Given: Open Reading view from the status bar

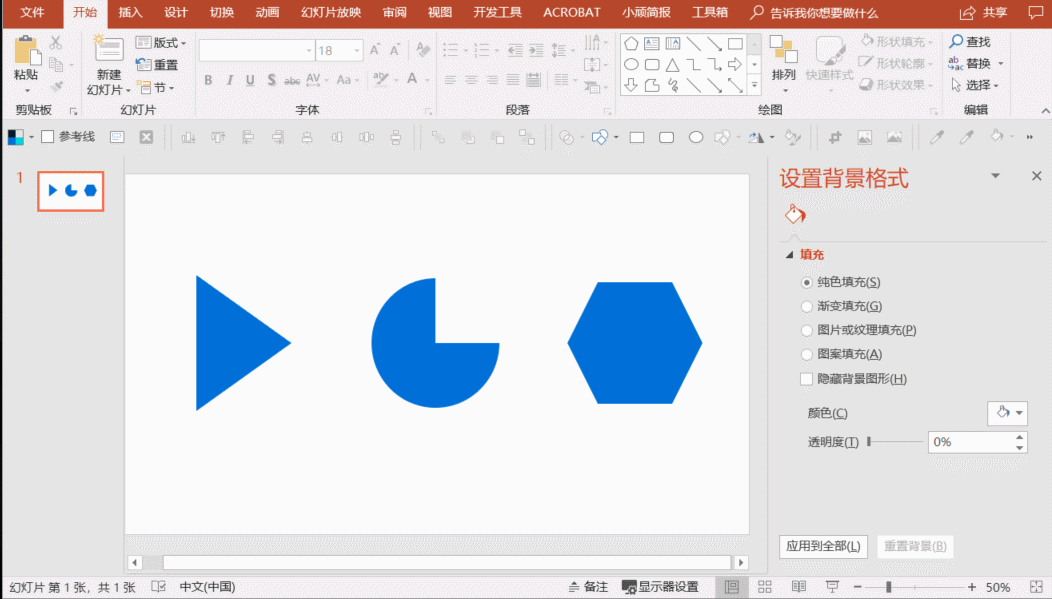Looking at the screenshot, I should click(x=799, y=587).
